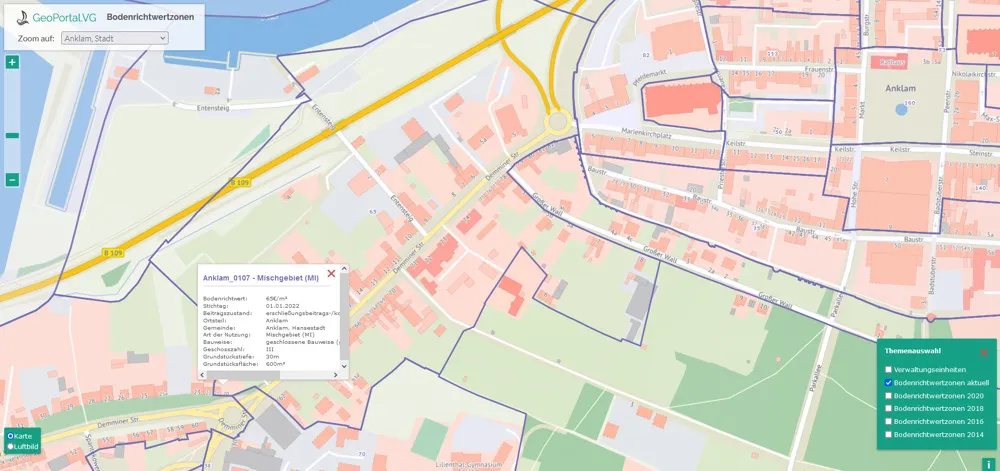Viewport: 1000px width, 471px height.
Task: Click the popup's vertical scrollbar down arrow
Action: 345,366
